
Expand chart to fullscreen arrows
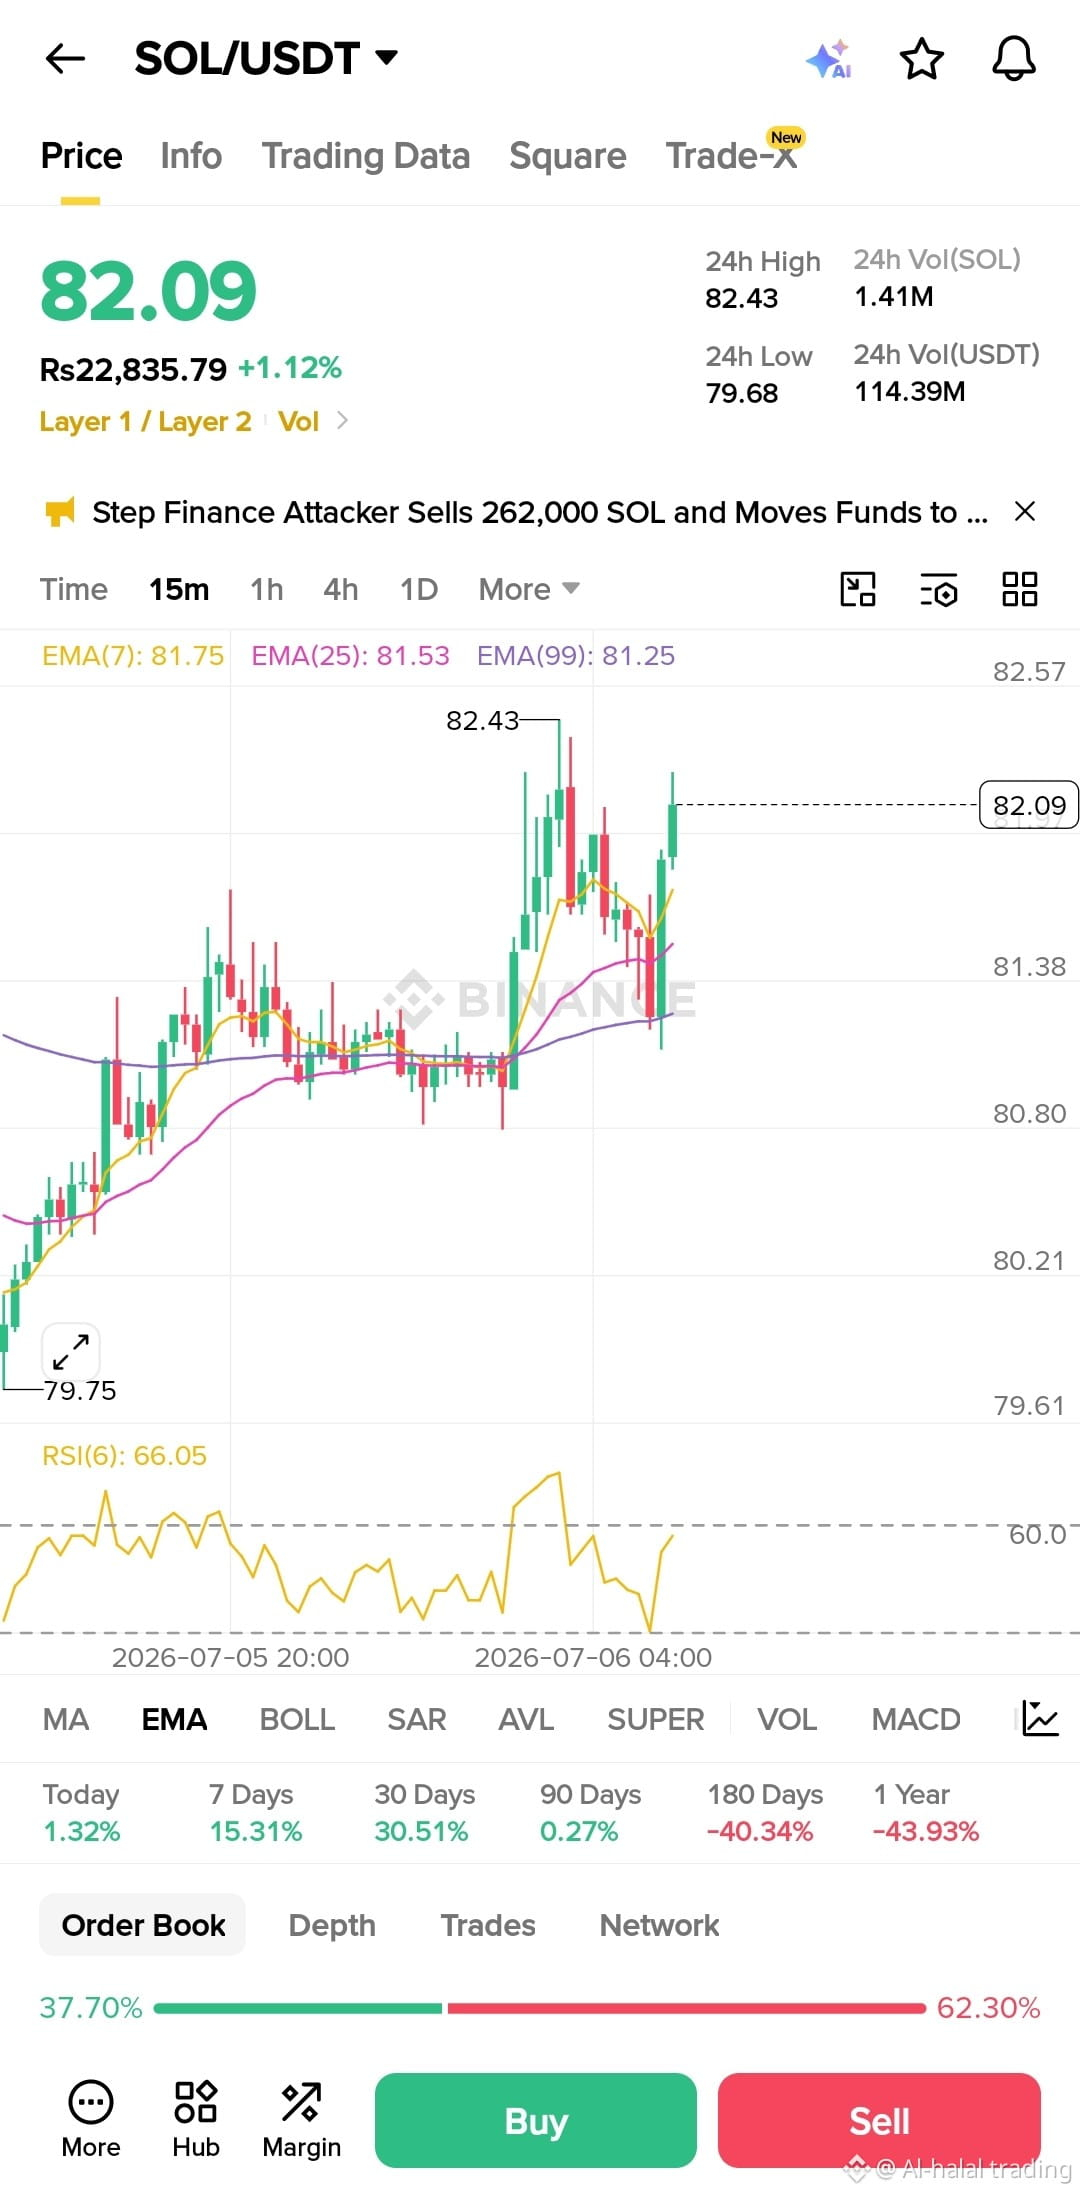[x=71, y=1352]
